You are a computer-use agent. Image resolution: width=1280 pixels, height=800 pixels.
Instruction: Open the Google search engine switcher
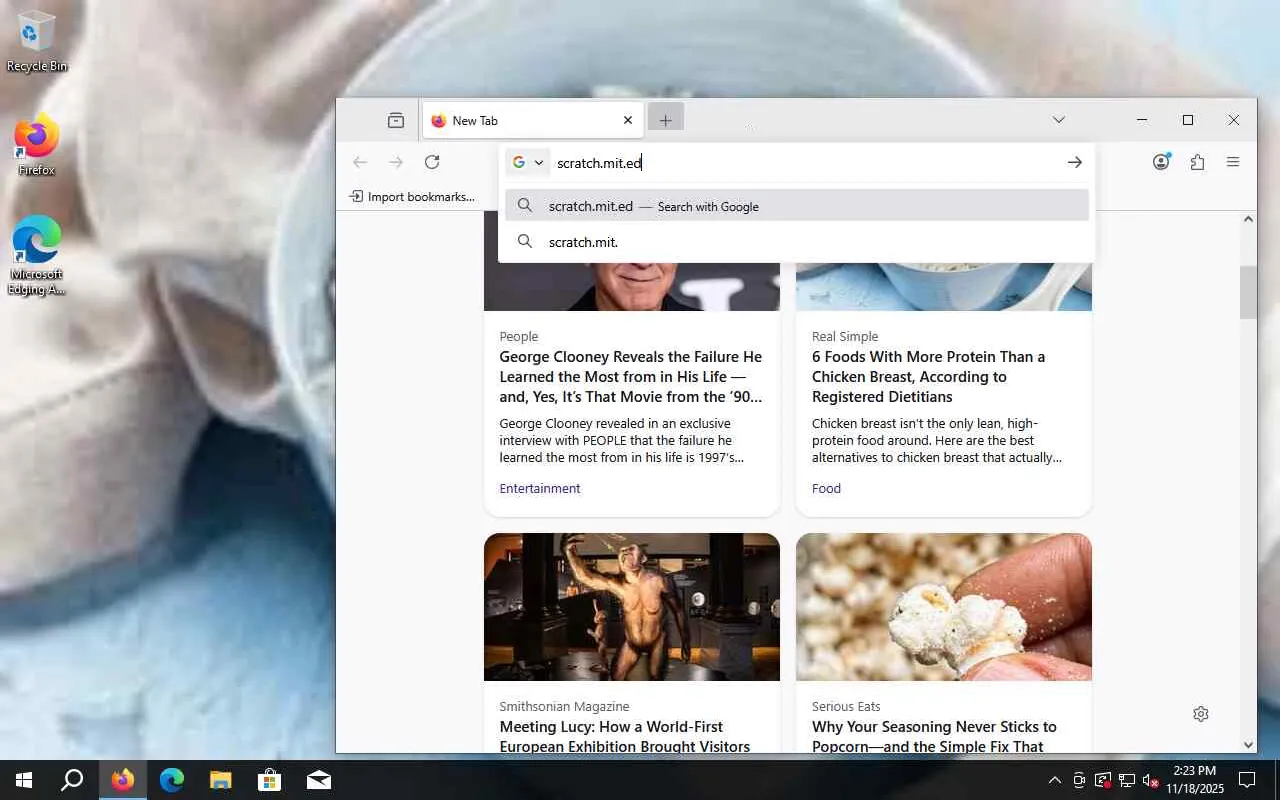527,162
